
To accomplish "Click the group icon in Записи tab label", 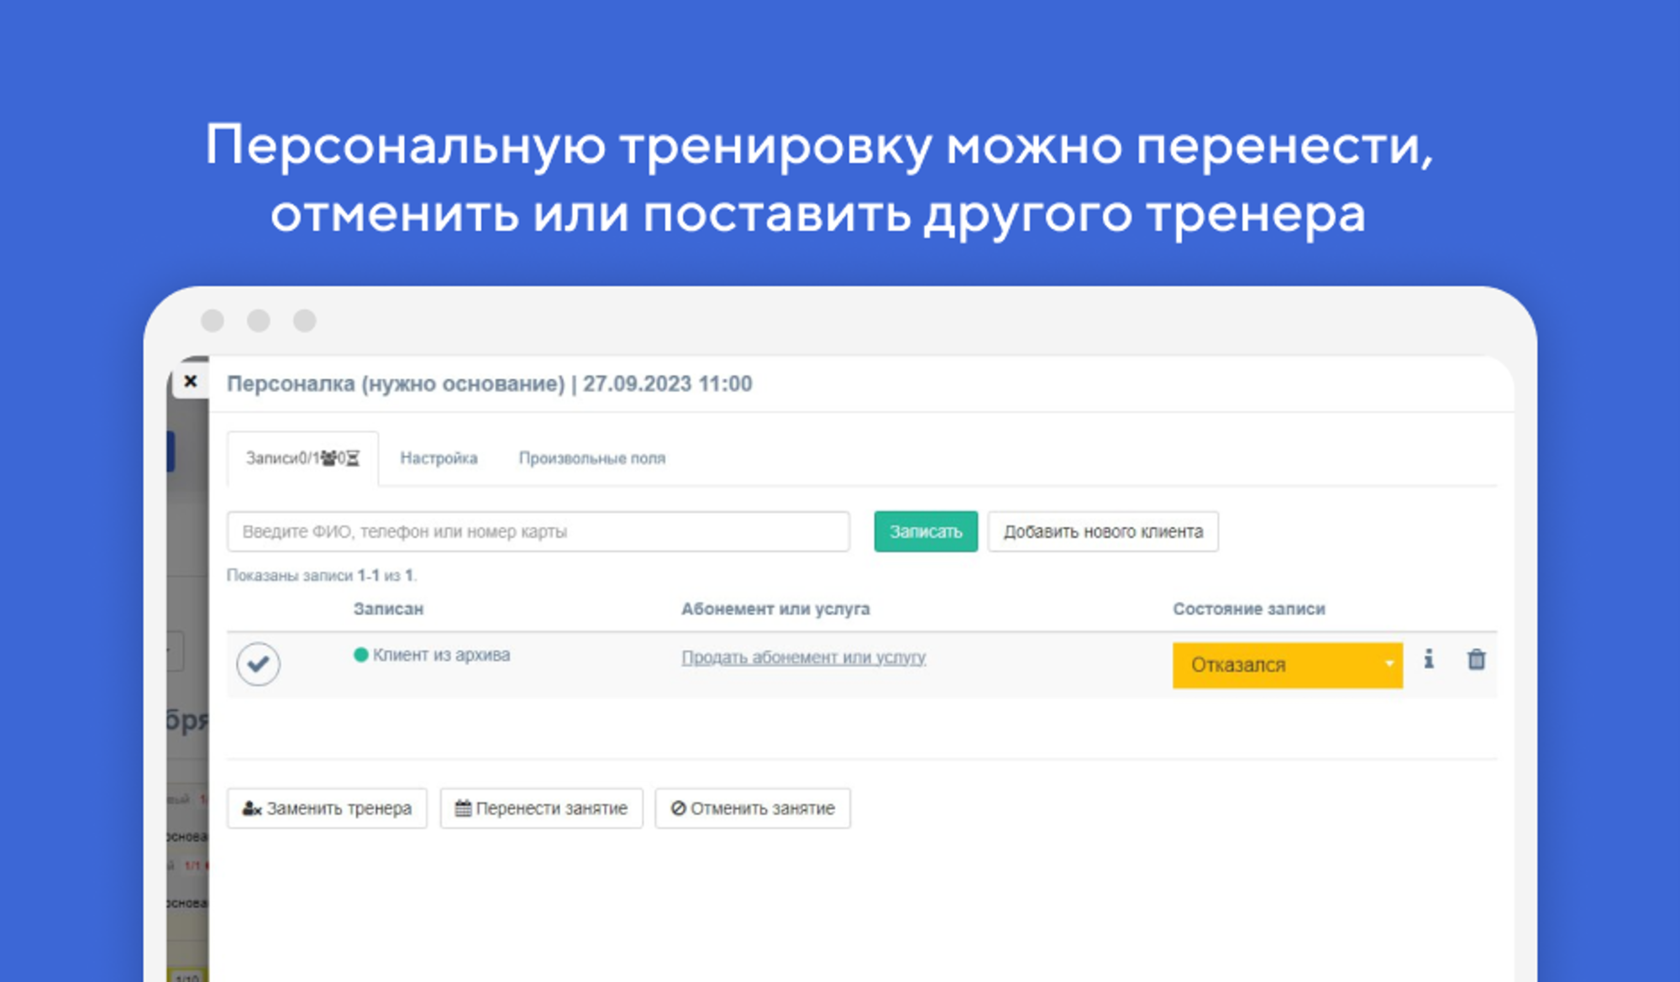I will (330, 457).
